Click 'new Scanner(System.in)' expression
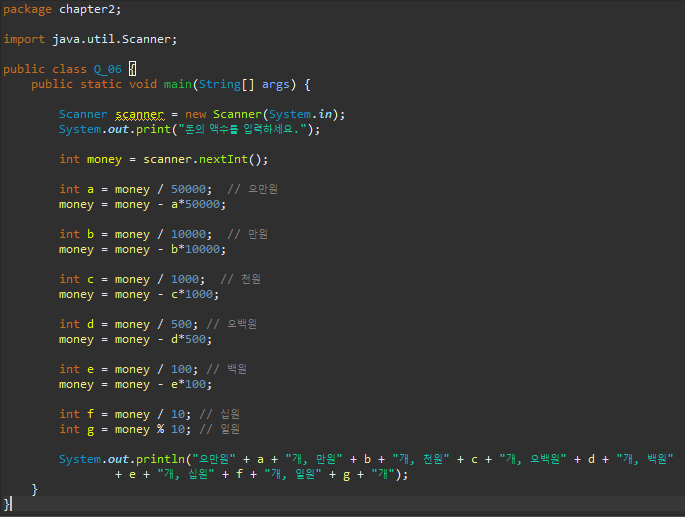This screenshot has width=685, height=517. point(261,115)
